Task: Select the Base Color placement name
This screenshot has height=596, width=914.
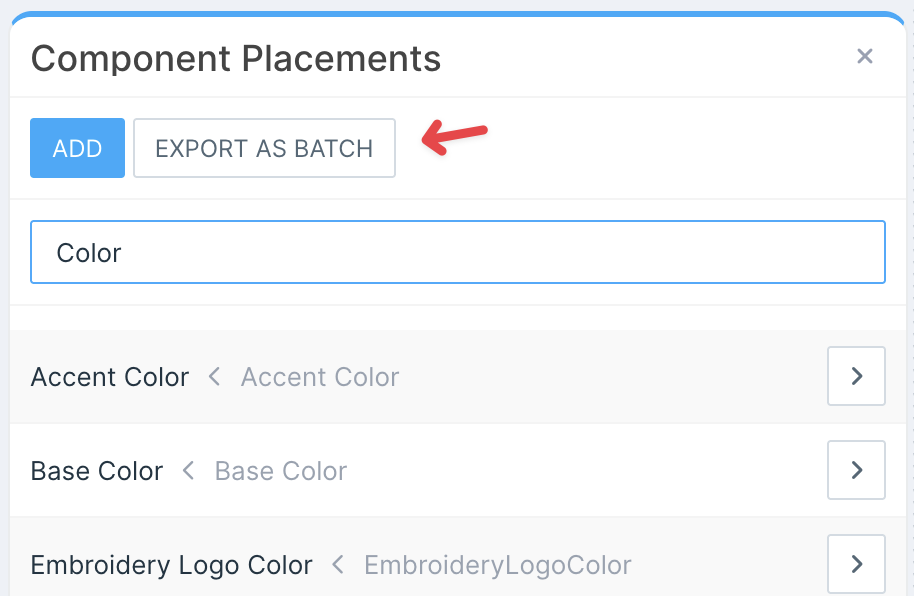Action: click(97, 471)
